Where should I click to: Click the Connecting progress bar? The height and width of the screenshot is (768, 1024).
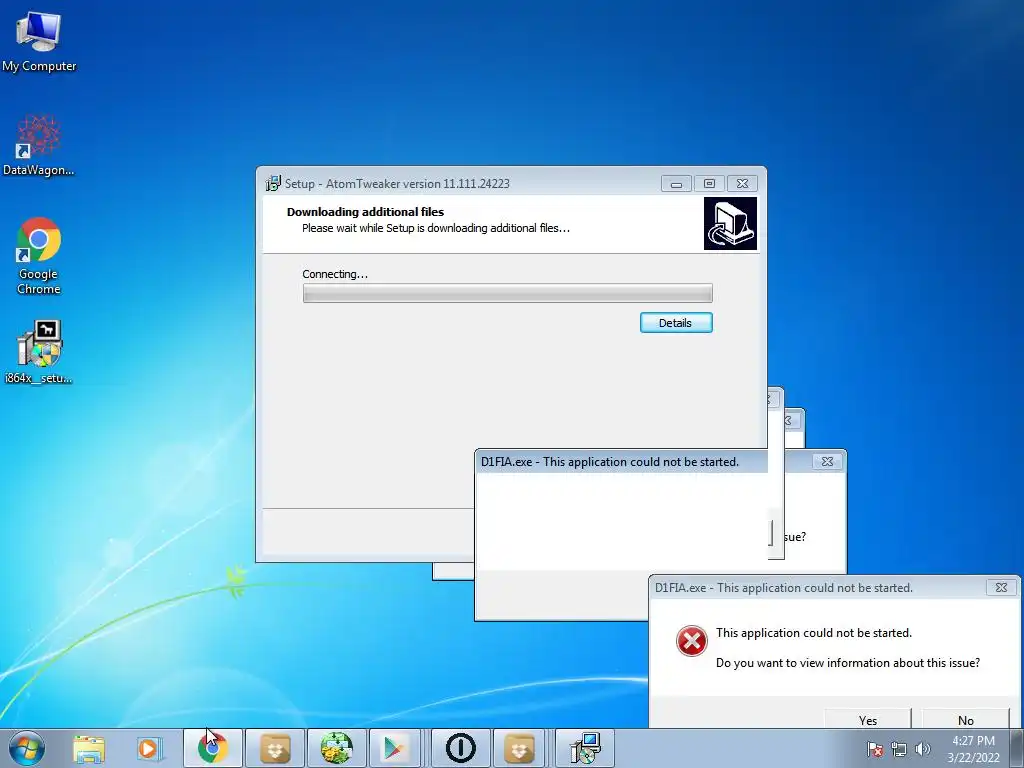pos(507,293)
